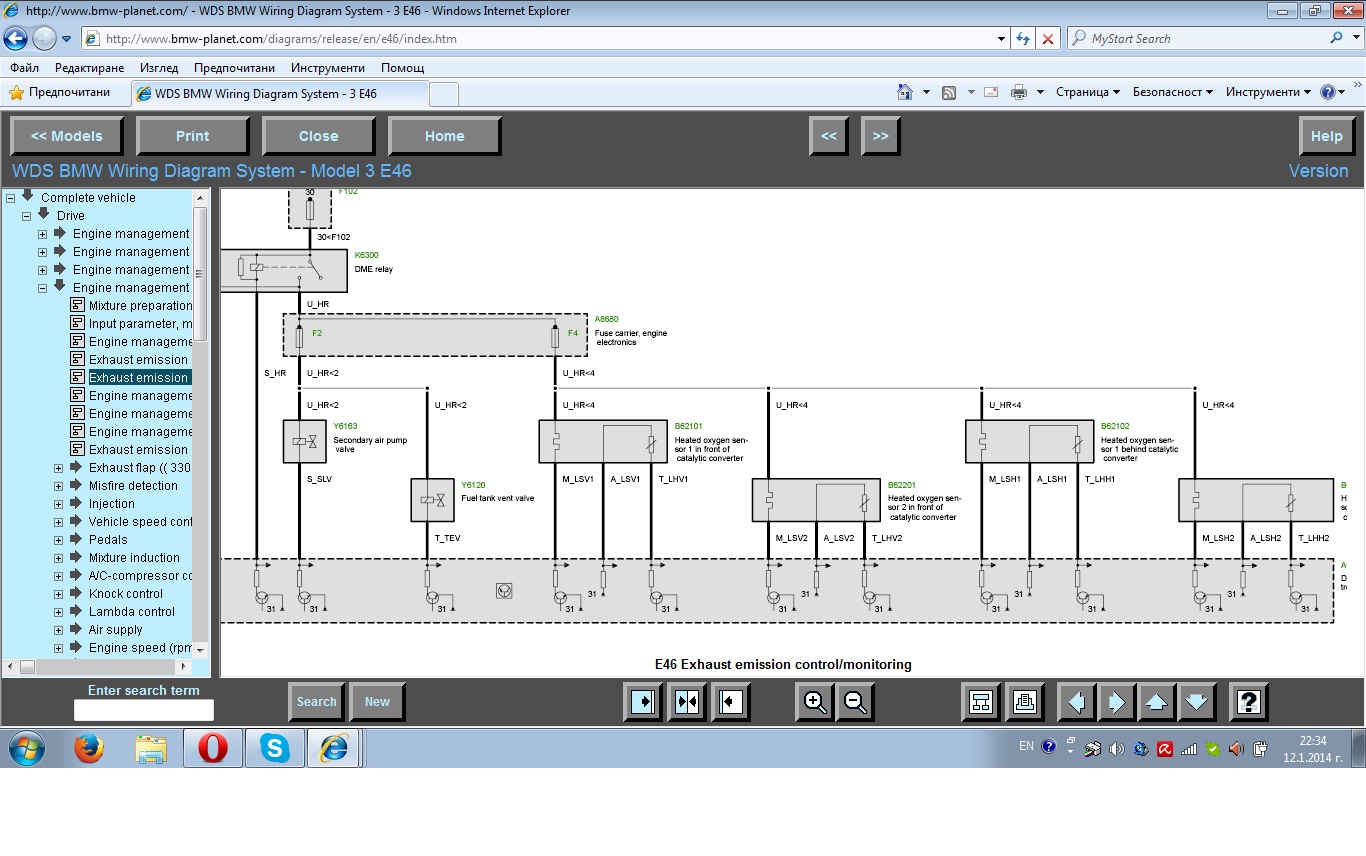Screen dimensions: 1366x856
Task: Click the << Models button
Action: tap(67, 136)
